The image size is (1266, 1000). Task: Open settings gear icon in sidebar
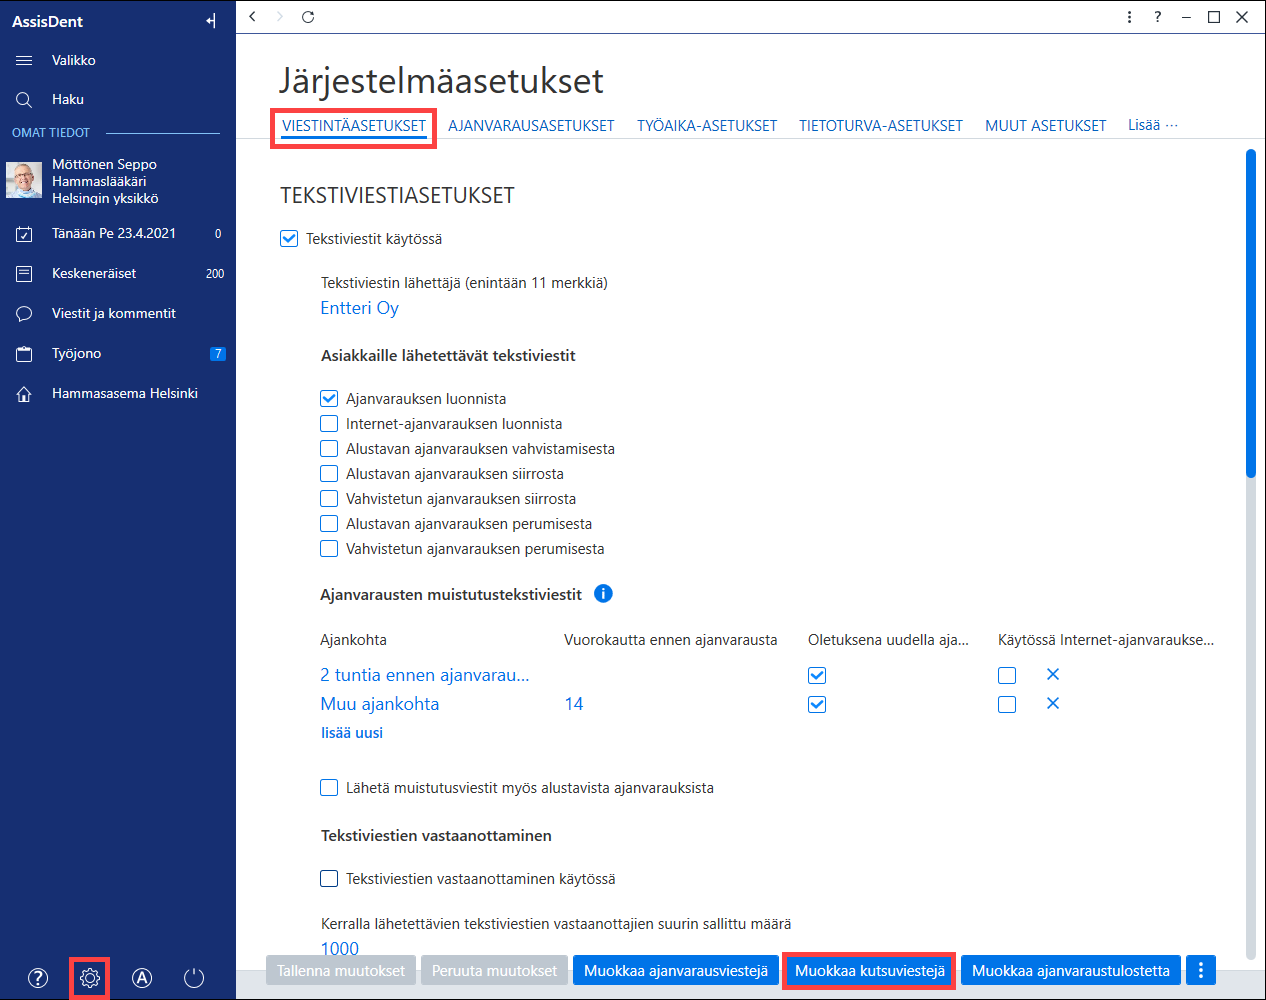(x=90, y=978)
